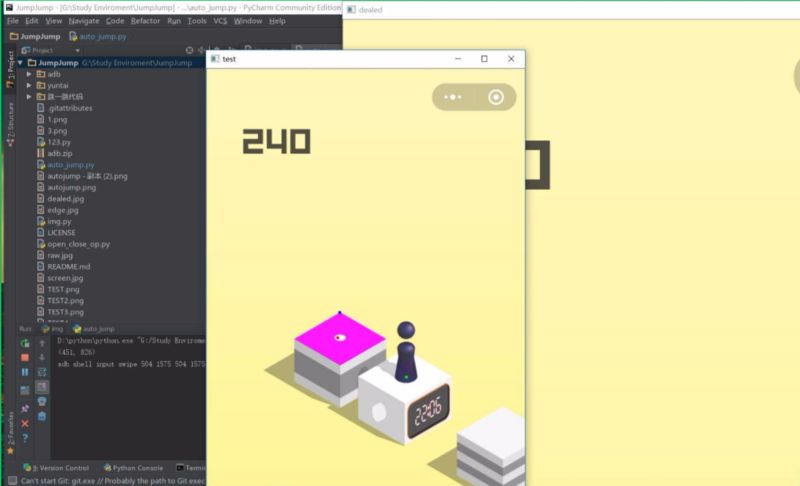Click the clear-all trash icon in Run console
Viewport: 800px width, 486px height.
(x=42, y=416)
